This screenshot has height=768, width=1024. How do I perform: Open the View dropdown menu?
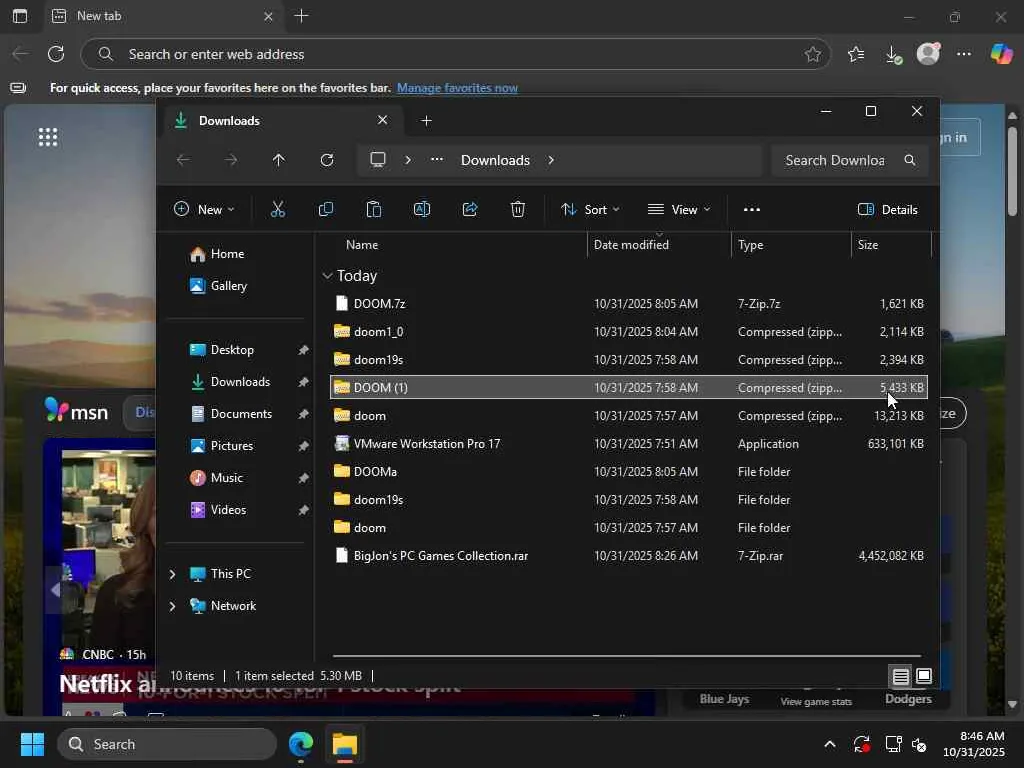click(679, 210)
